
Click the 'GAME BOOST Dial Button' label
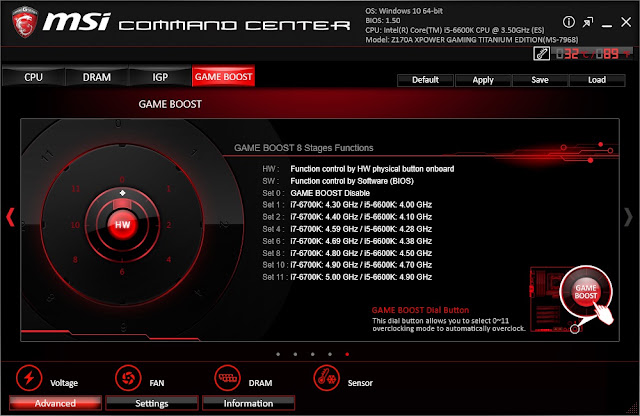(420, 310)
